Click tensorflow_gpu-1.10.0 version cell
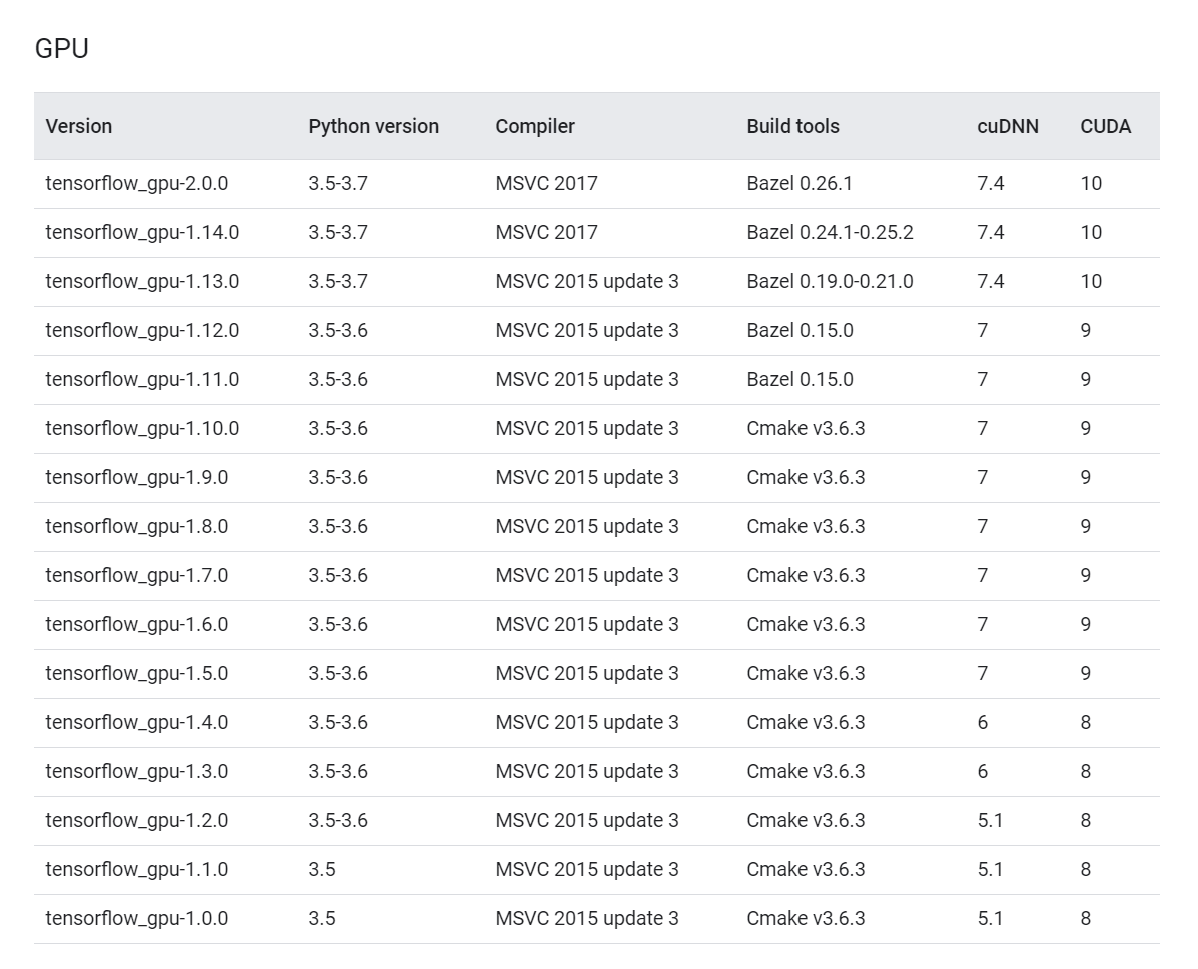 click(142, 428)
